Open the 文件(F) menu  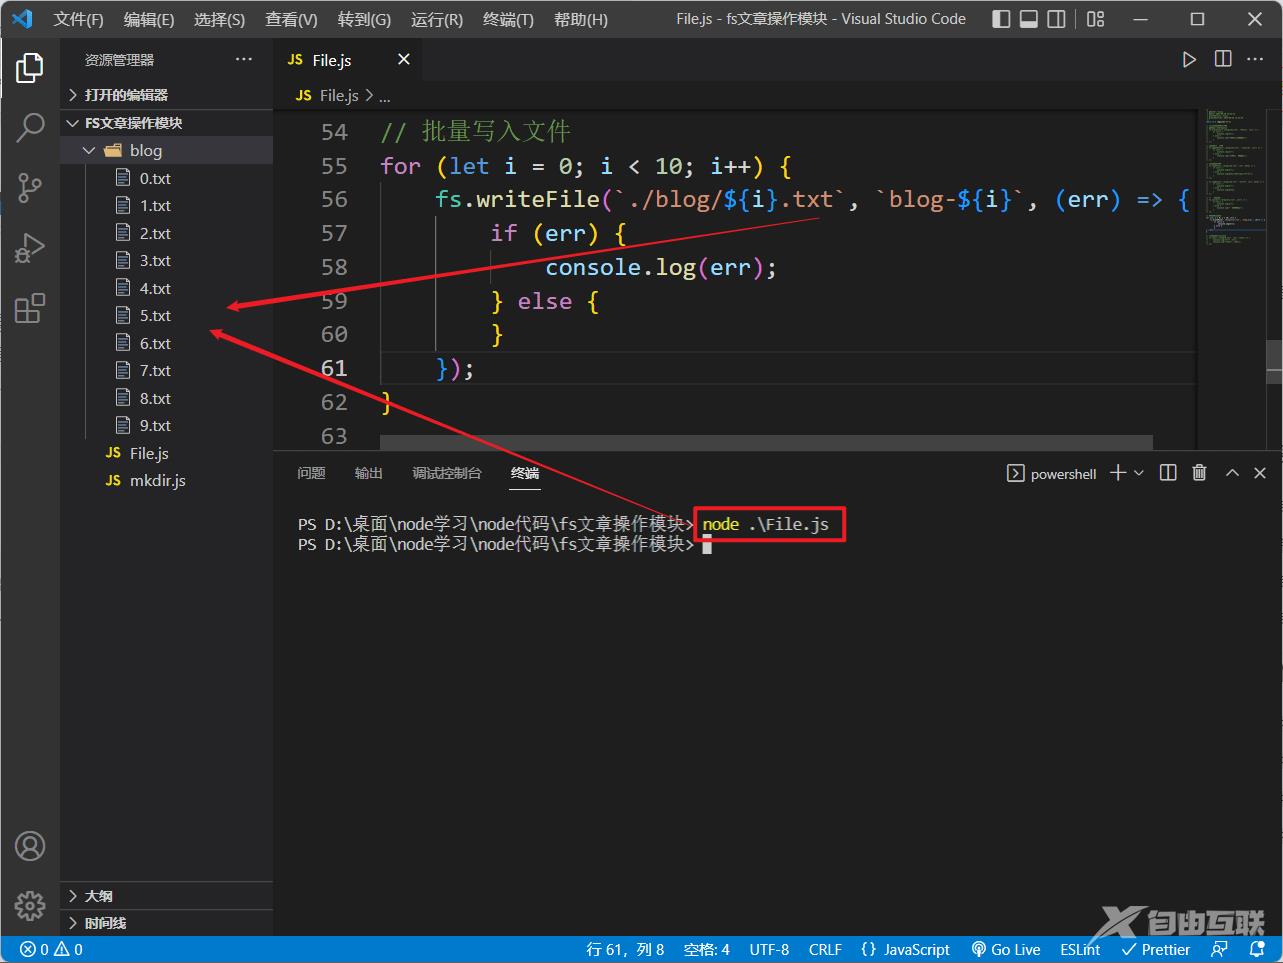(79, 19)
